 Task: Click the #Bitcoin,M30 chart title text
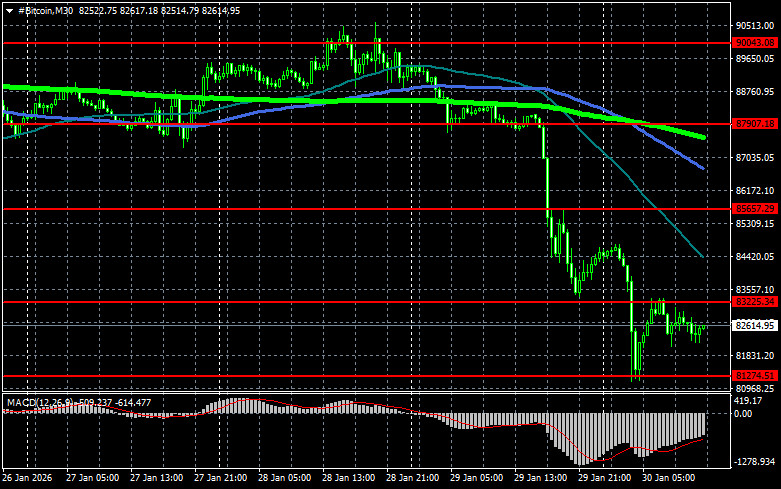pyautogui.click(x=45, y=10)
